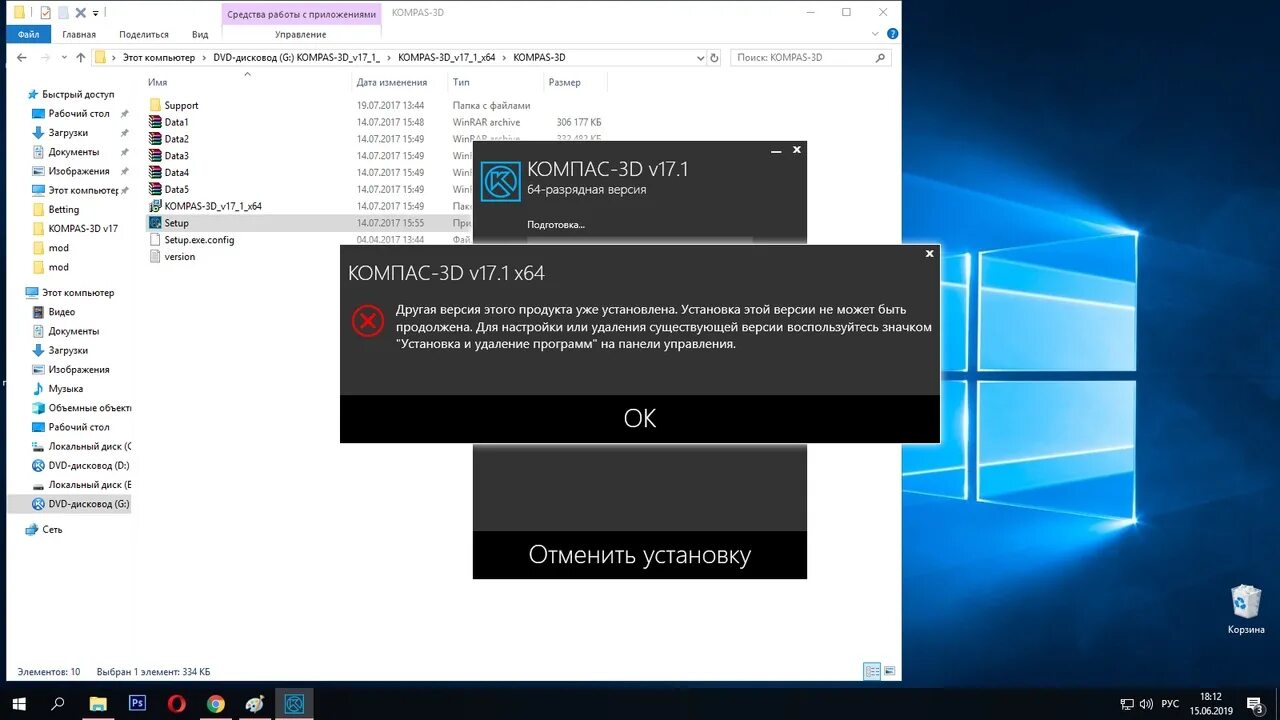Select the Support folder

[x=181, y=105]
